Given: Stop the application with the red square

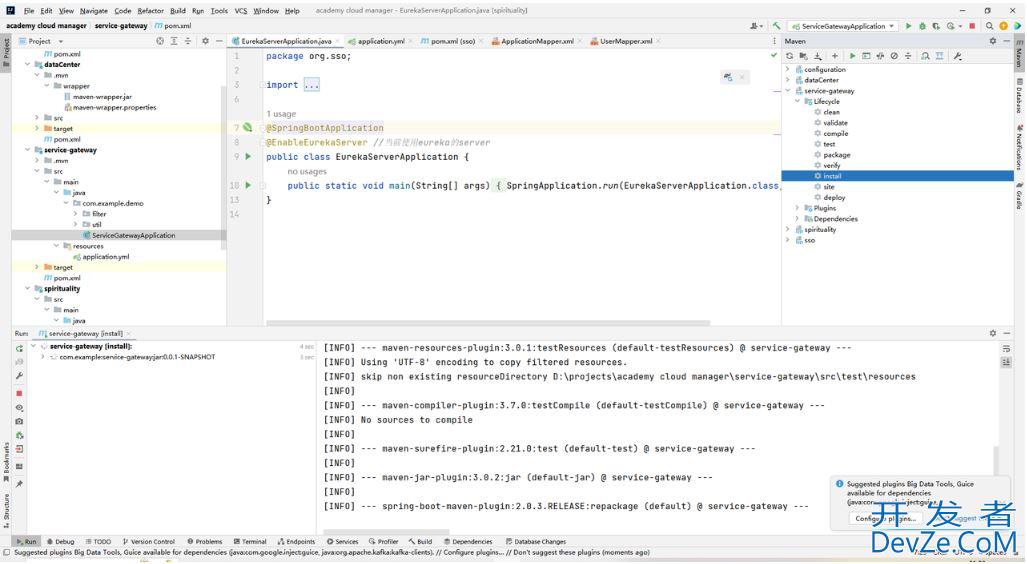Looking at the screenshot, I should (972, 26).
